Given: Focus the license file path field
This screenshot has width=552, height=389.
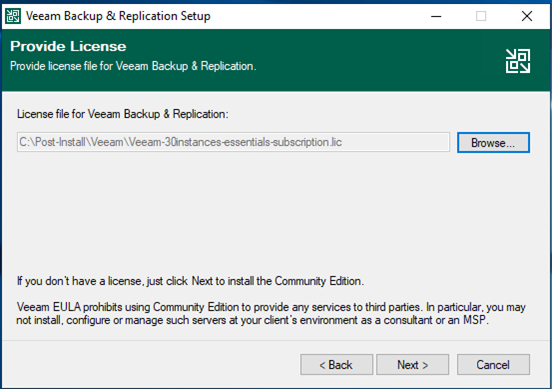Looking at the screenshot, I should (233, 142).
